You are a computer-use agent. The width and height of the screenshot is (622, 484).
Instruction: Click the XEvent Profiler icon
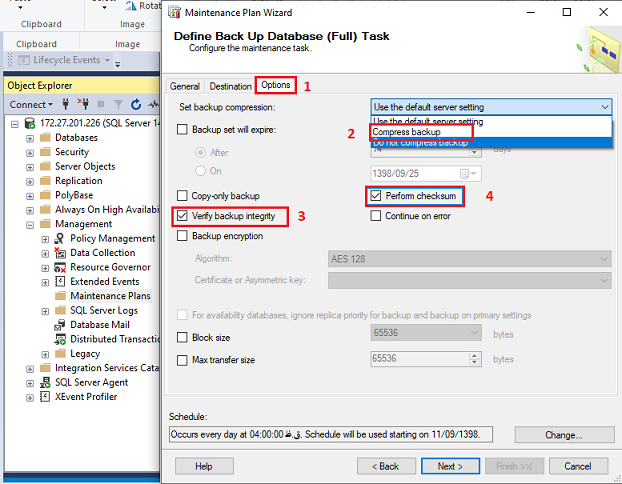tap(44, 397)
